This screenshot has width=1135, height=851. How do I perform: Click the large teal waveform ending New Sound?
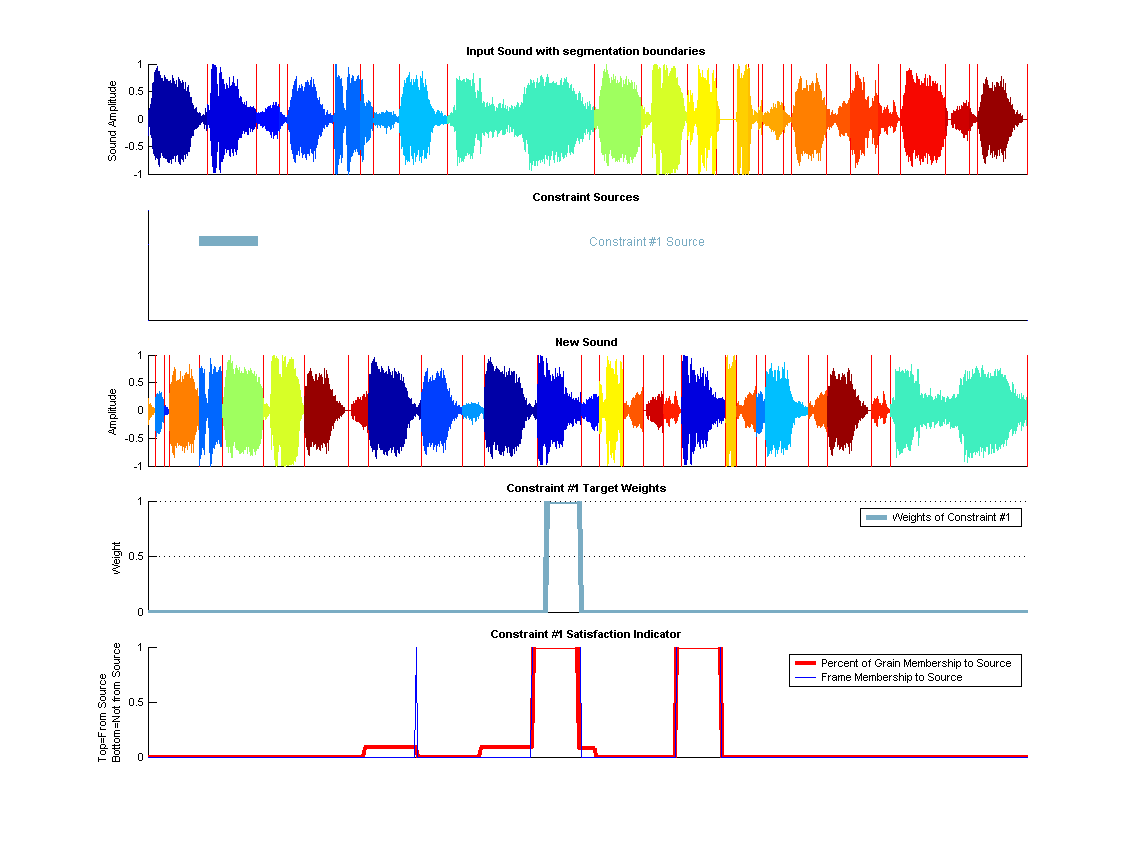960,410
